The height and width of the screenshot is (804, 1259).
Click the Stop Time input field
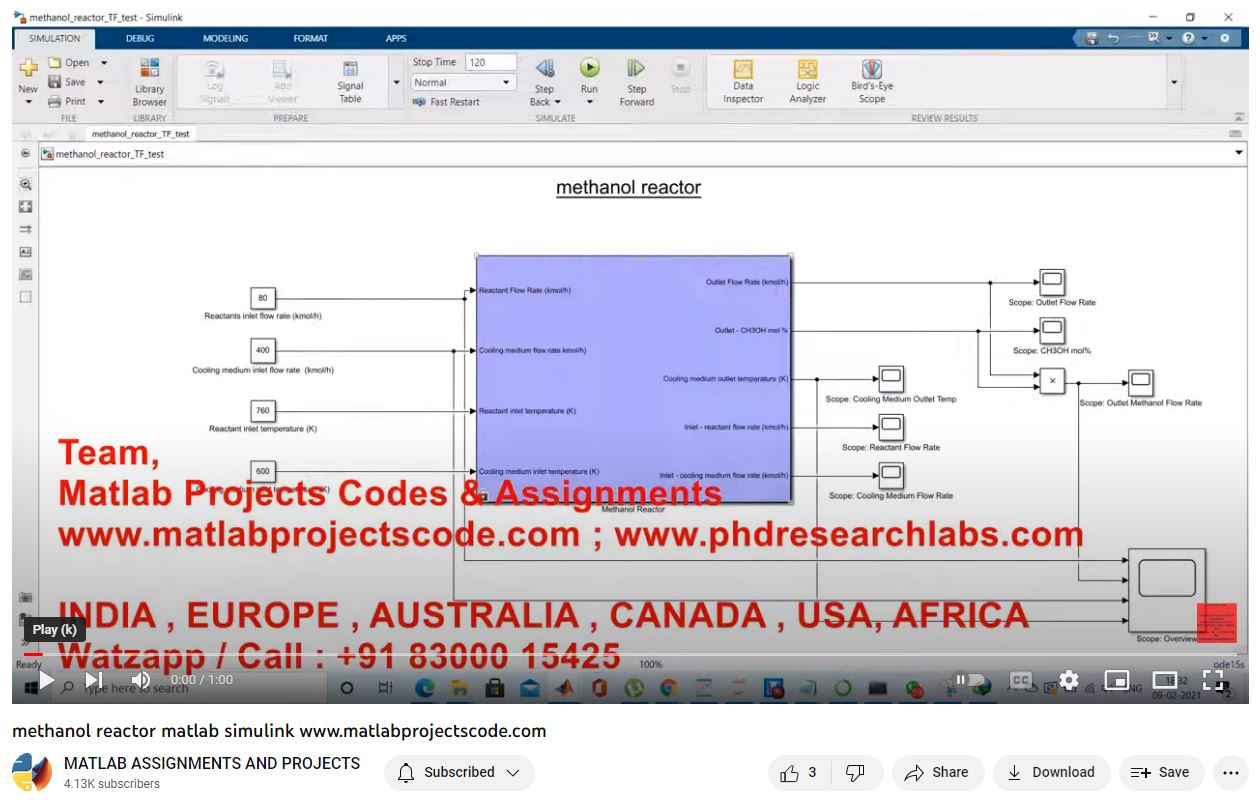[x=490, y=62]
